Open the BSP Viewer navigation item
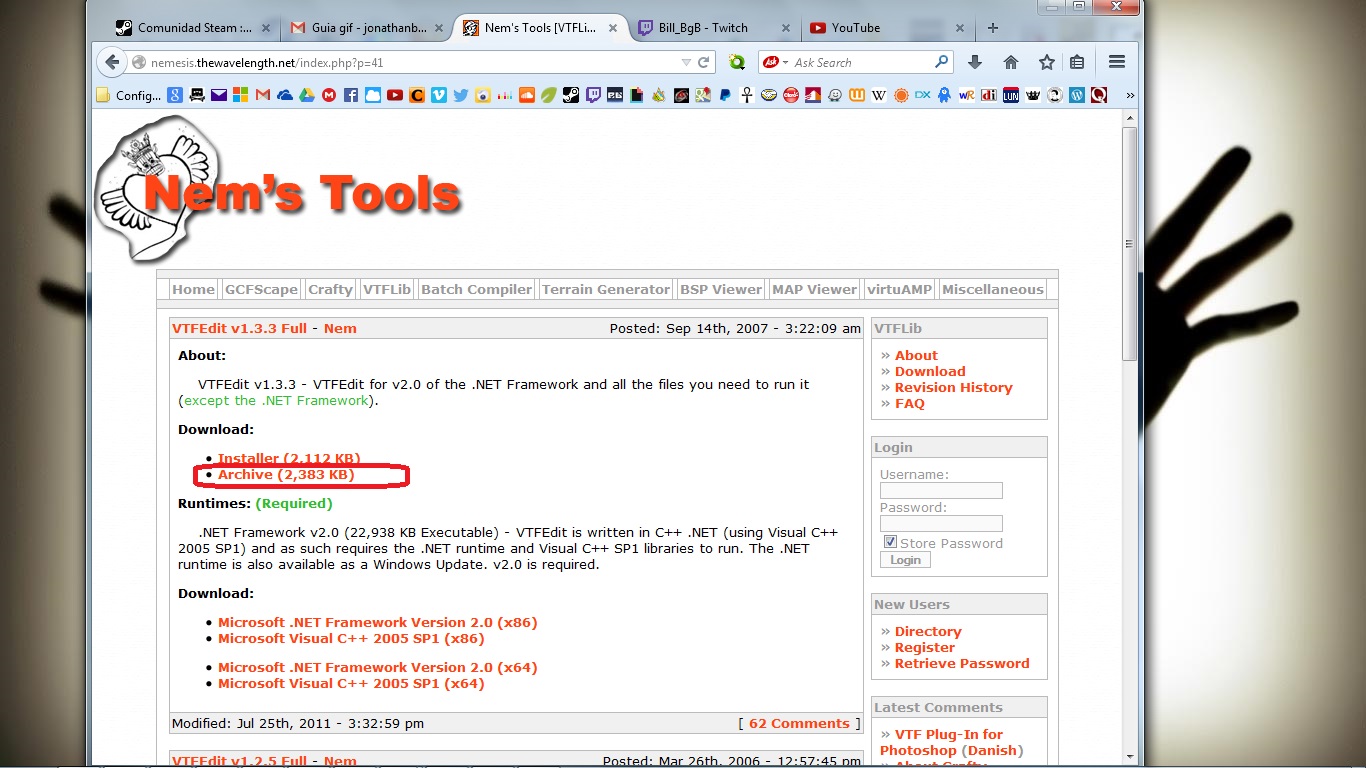The width and height of the screenshot is (1366, 768). click(x=721, y=289)
